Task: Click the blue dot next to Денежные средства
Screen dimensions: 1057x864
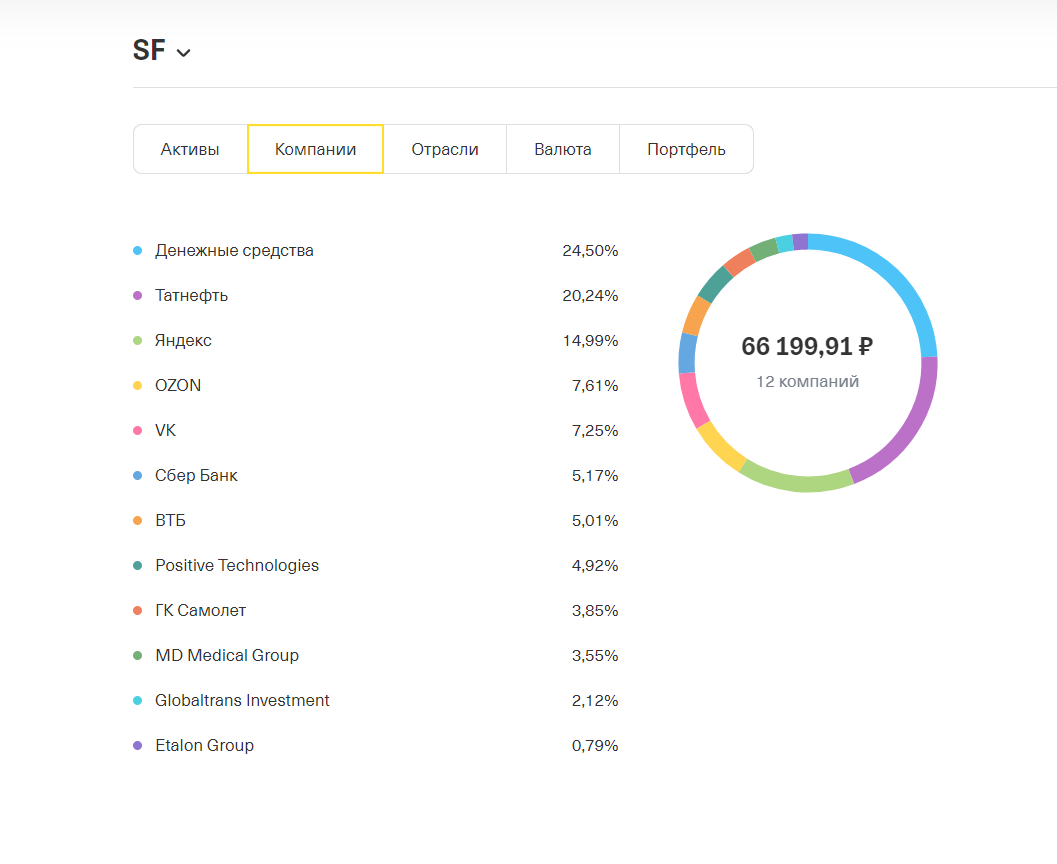Action: (x=138, y=251)
